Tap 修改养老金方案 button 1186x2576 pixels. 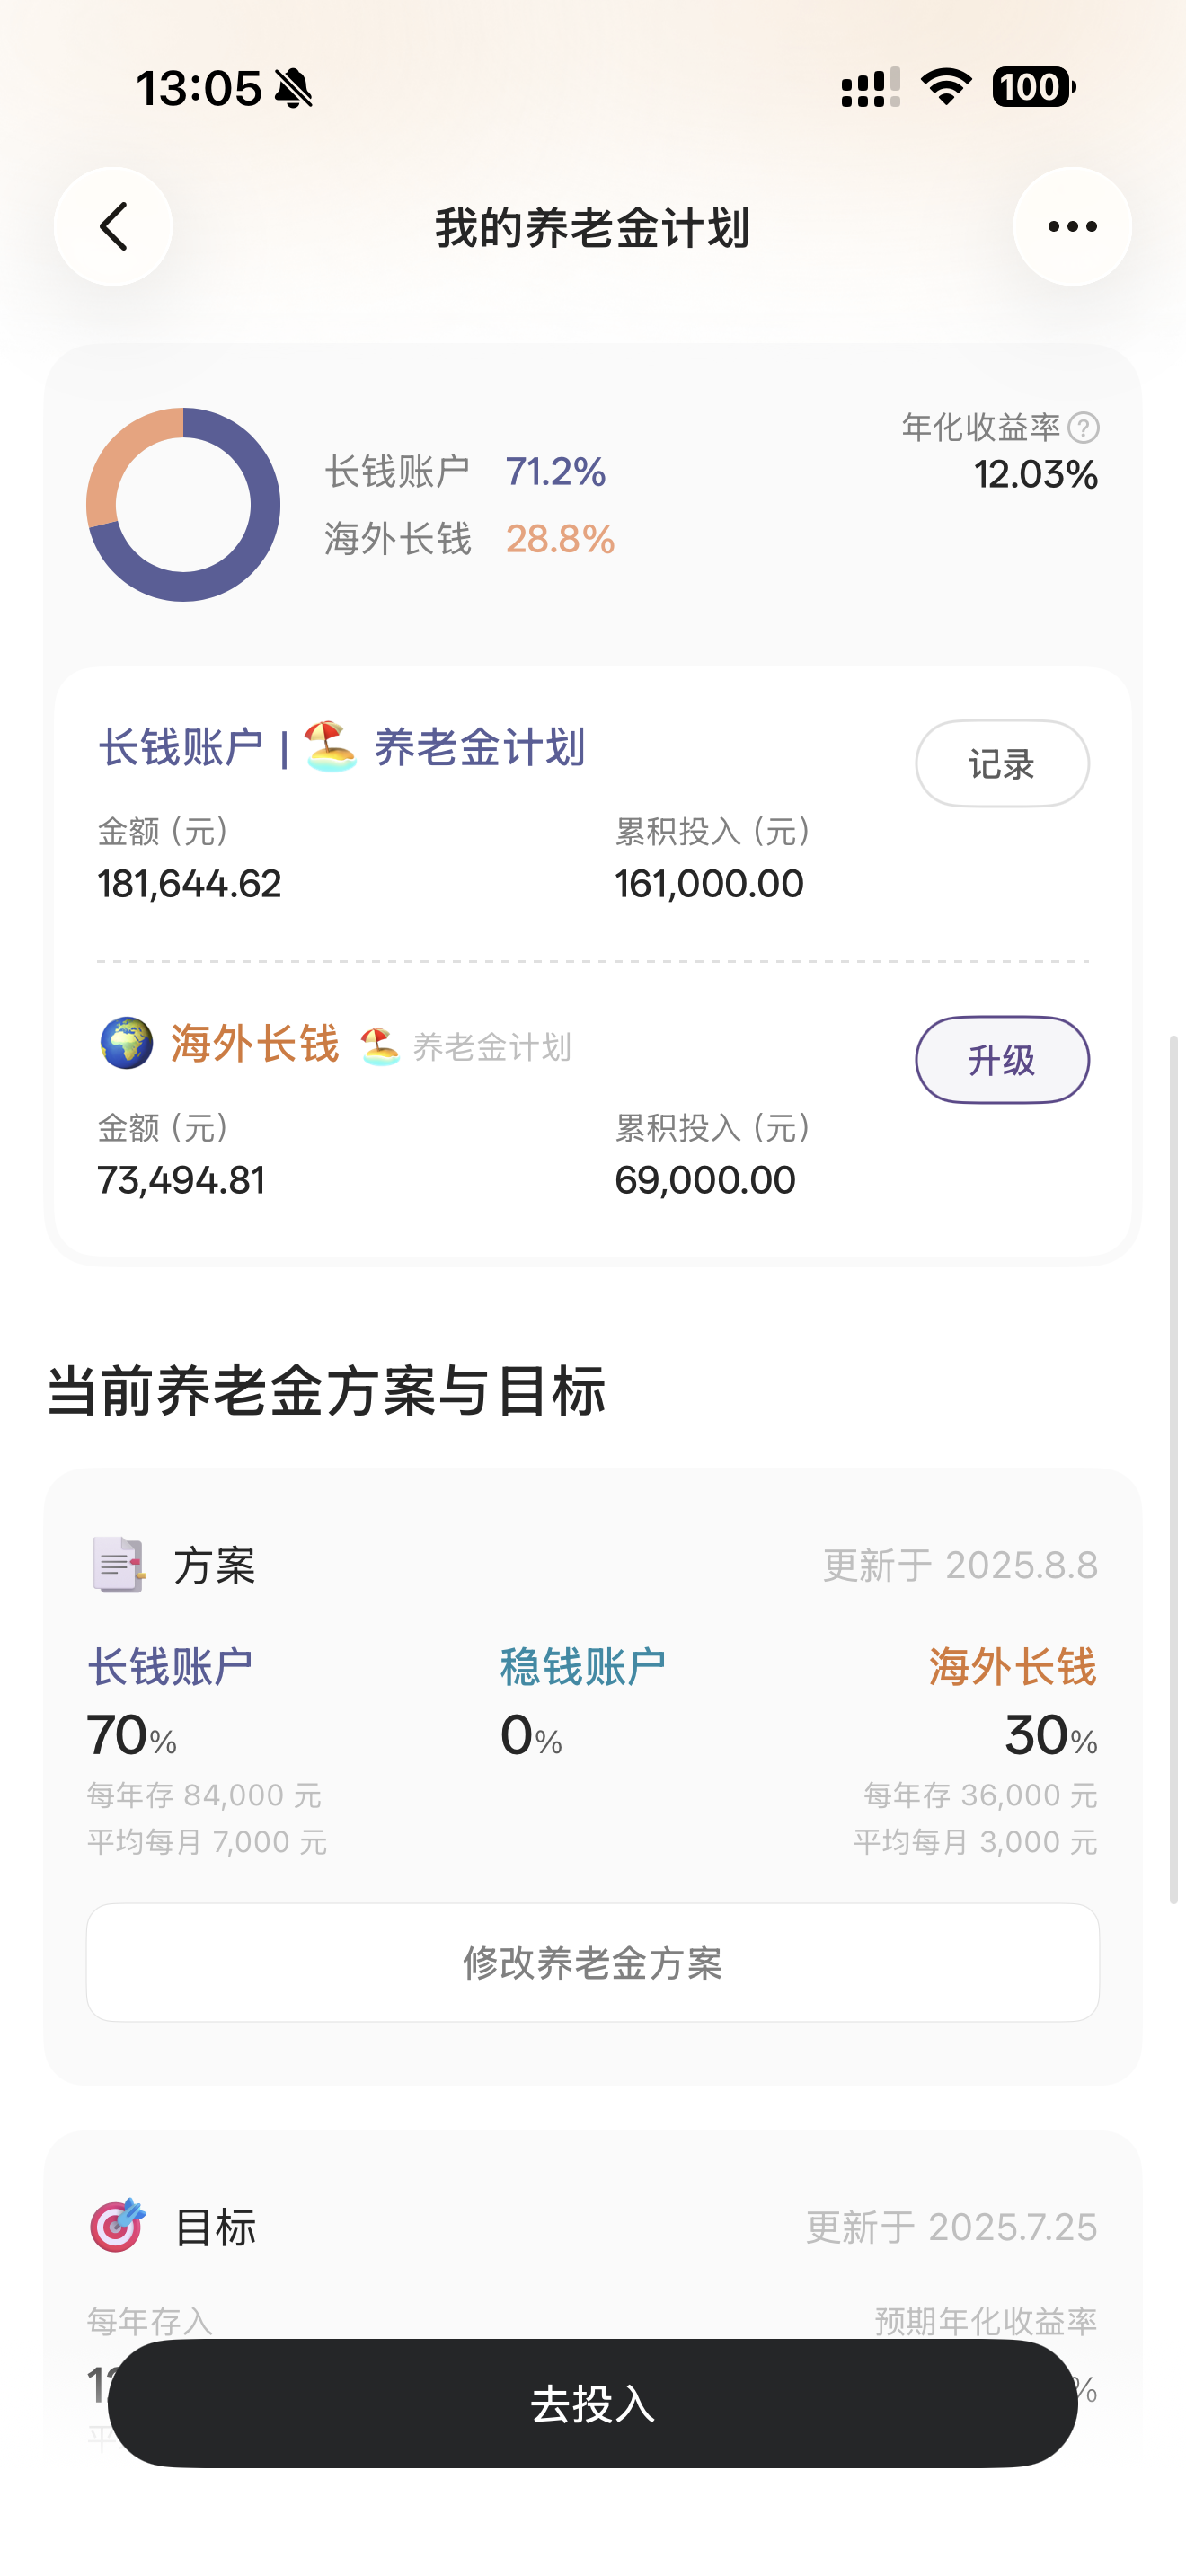click(593, 1963)
